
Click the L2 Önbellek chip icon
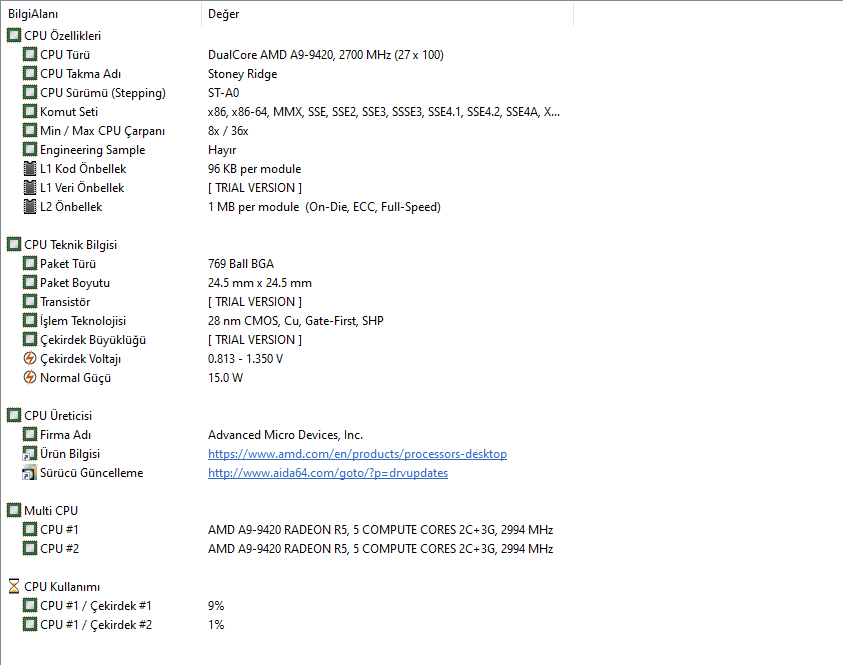[x=30, y=207]
